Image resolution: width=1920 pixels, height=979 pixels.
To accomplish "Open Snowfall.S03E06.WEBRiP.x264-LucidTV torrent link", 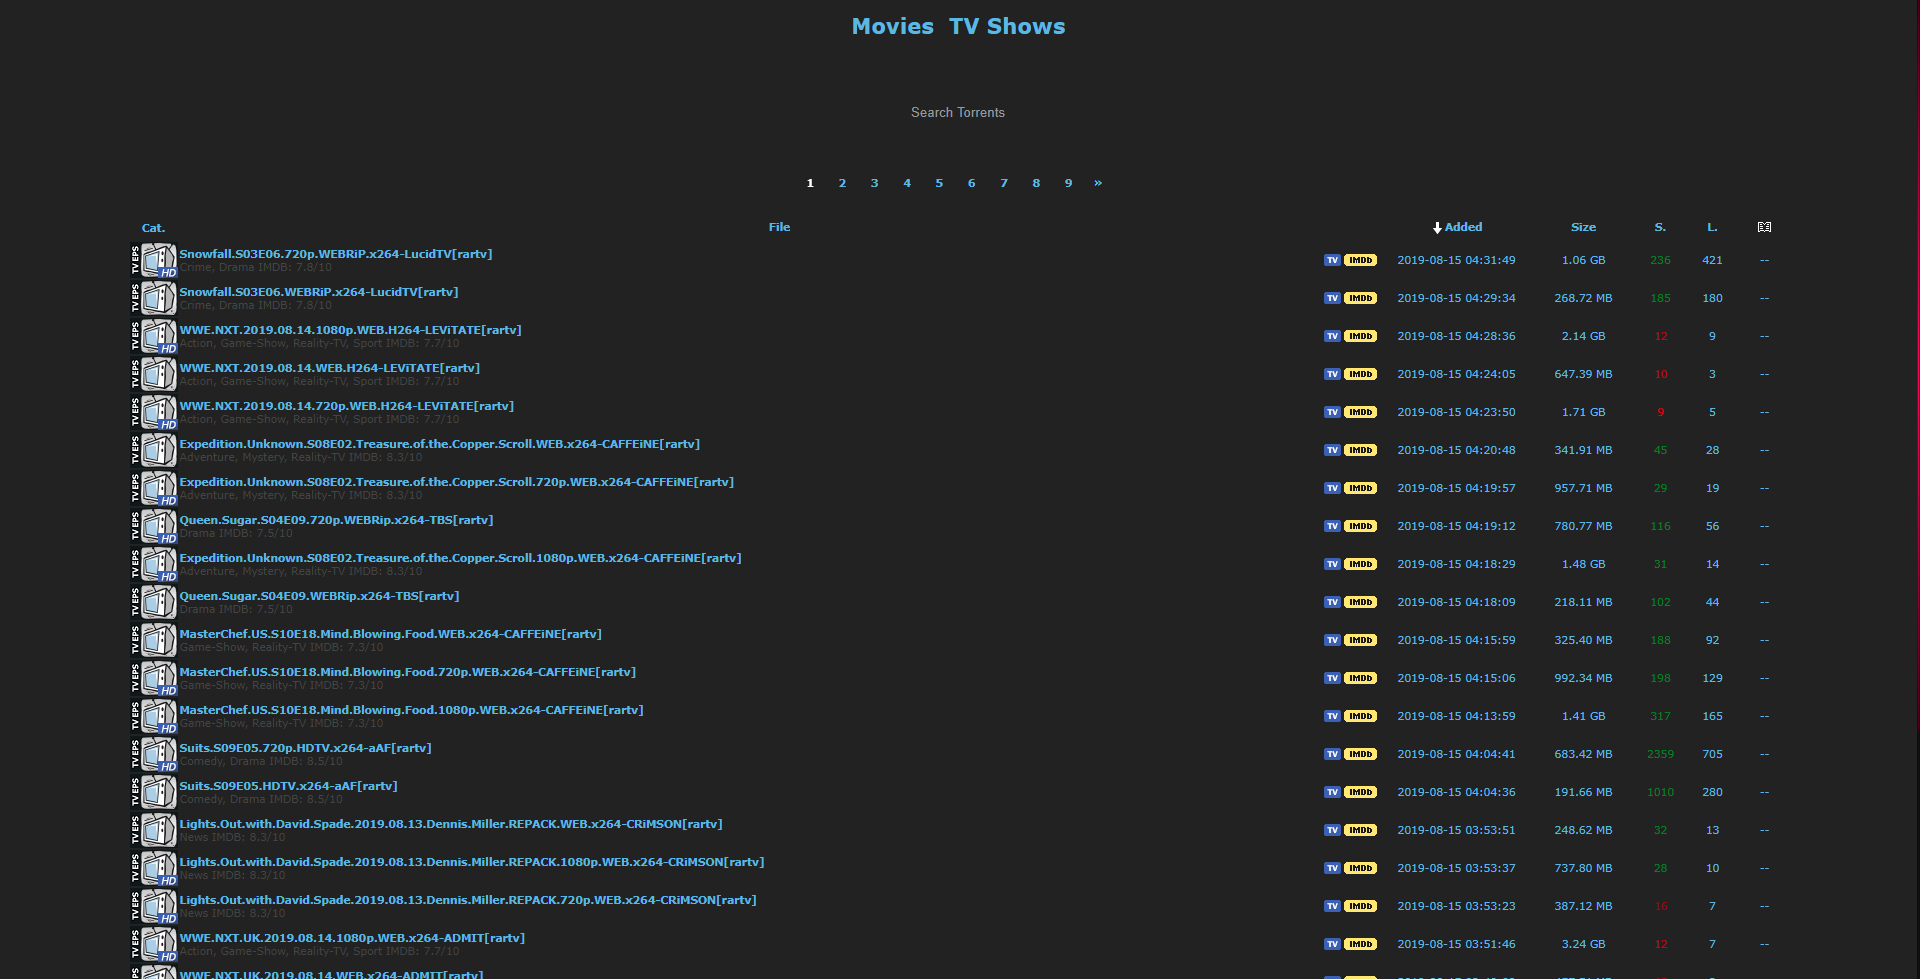I will pyautogui.click(x=319, y=292).
